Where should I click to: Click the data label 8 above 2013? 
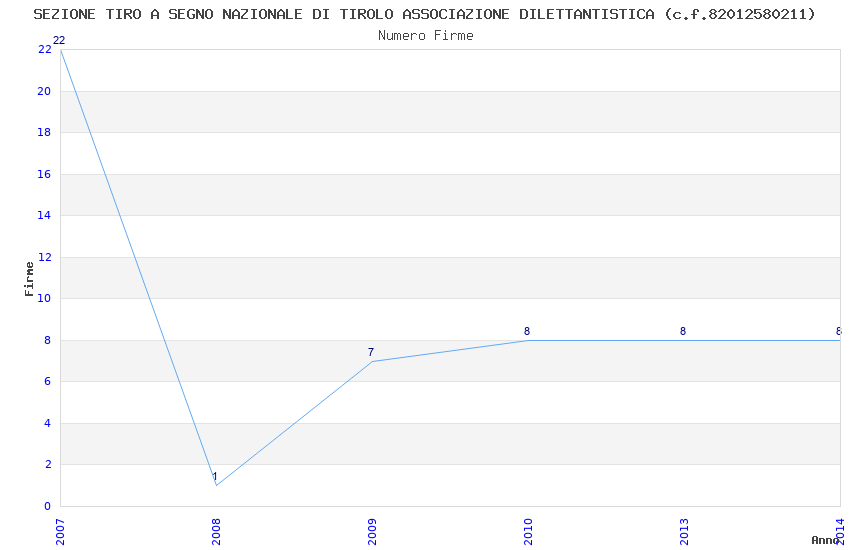683,331
